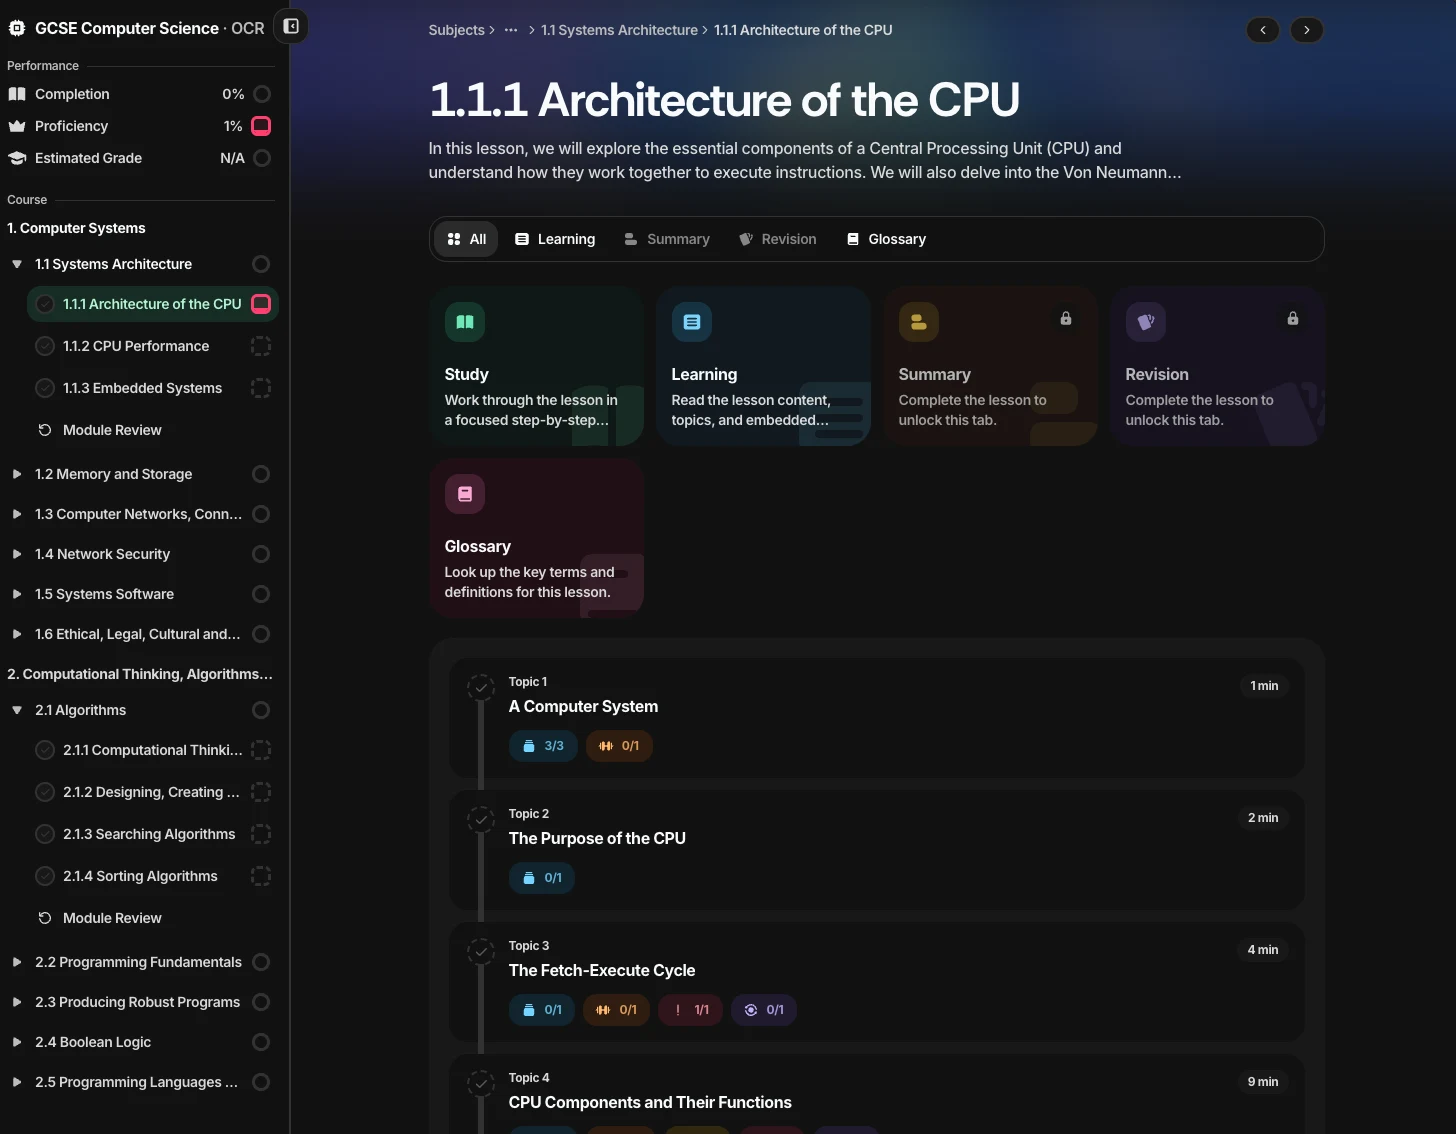
Task: Switch to the Glossary tab
Action: tap(886, 239)
